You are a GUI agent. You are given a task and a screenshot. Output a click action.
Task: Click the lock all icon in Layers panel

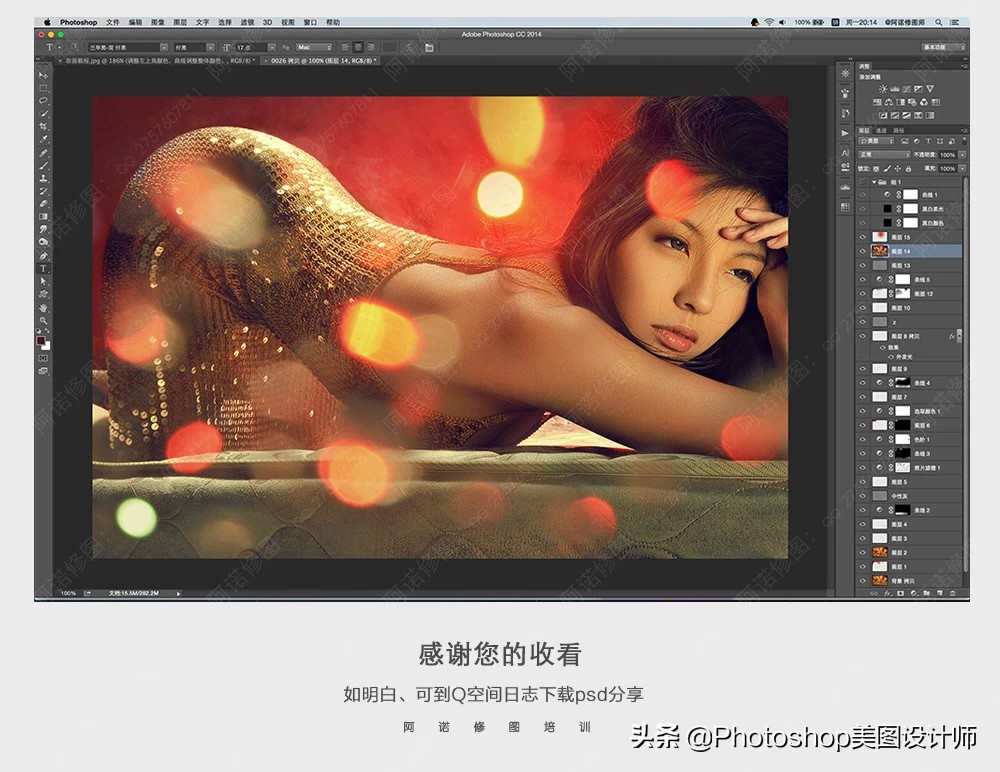908,168
